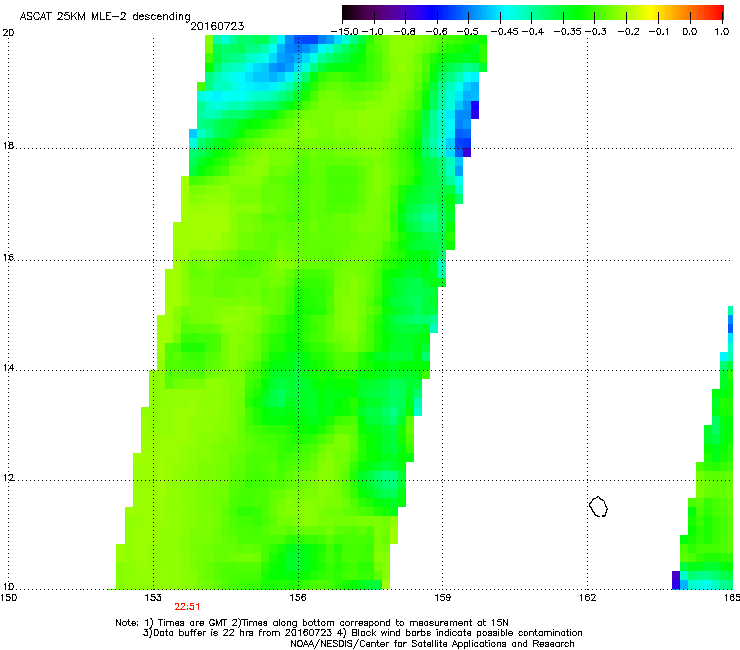
Task: Click the longitude axis label 162
Action: [x=588, y=598]
